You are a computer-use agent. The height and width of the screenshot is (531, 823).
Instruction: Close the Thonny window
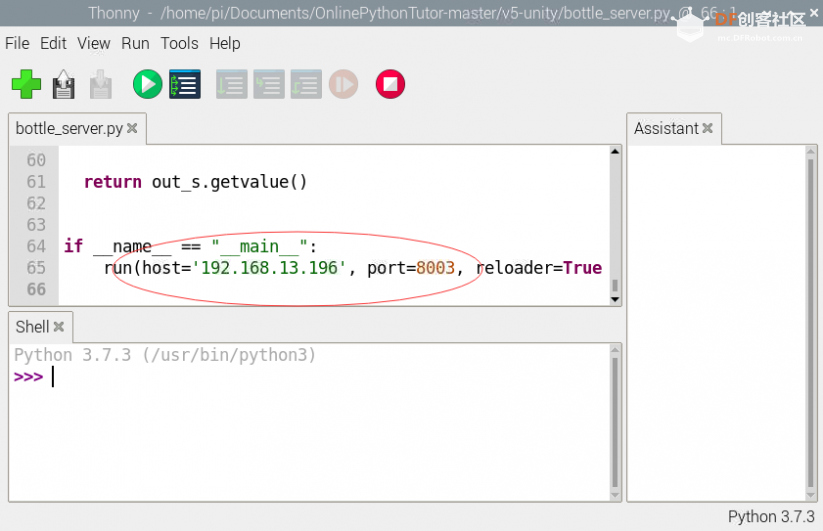coord(814,13)
